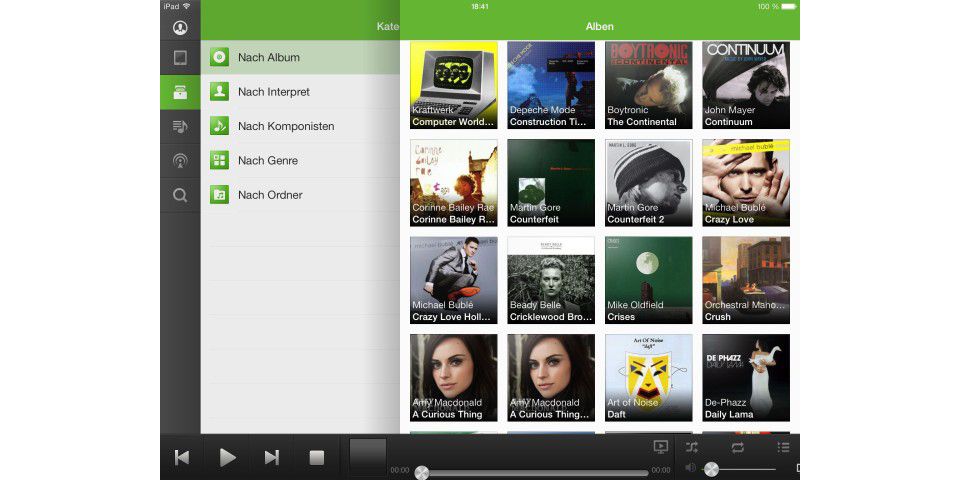Open Michael Bublé Crazy Love album
This screenshot has width=960, height=480.
(746, 182)
